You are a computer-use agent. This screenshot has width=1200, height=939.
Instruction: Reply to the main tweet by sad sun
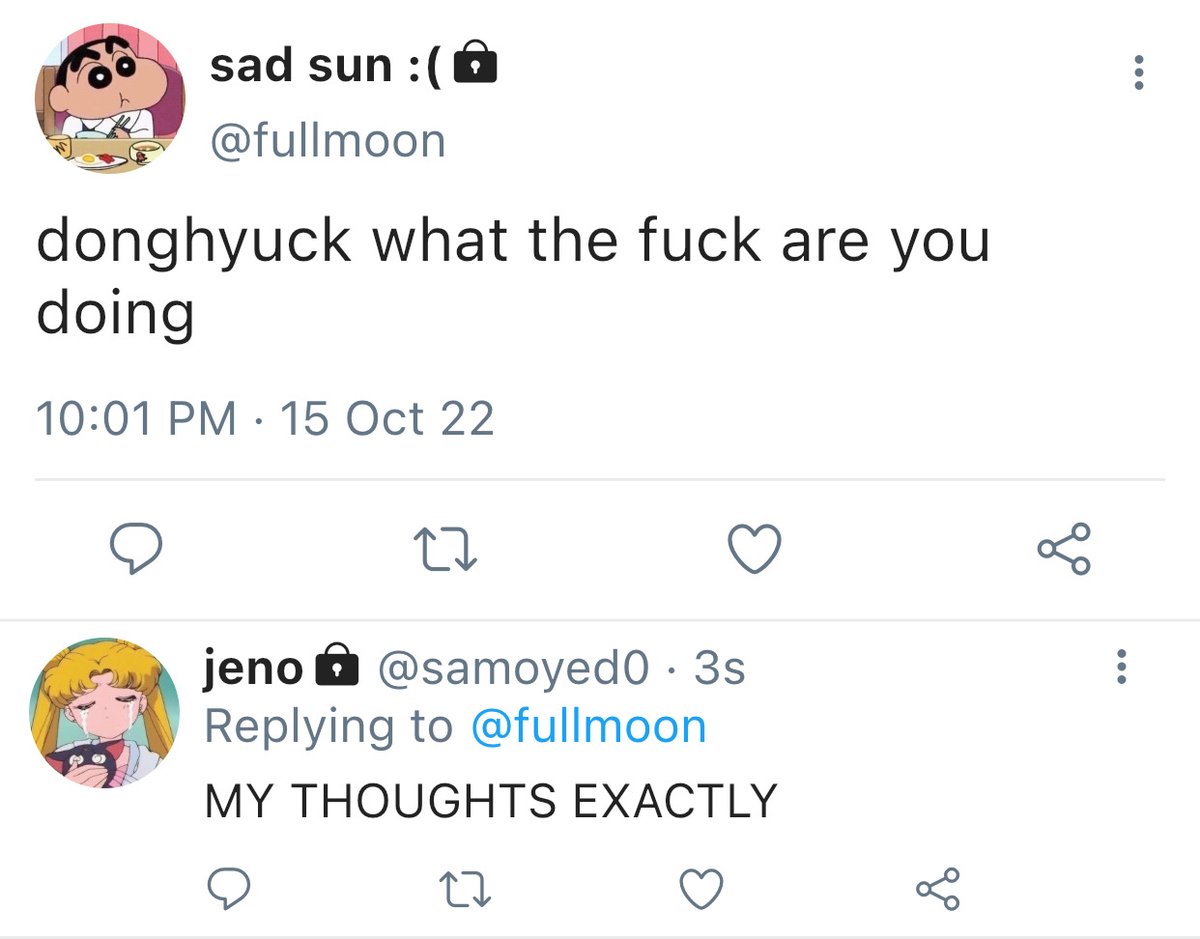pos(134,549)
